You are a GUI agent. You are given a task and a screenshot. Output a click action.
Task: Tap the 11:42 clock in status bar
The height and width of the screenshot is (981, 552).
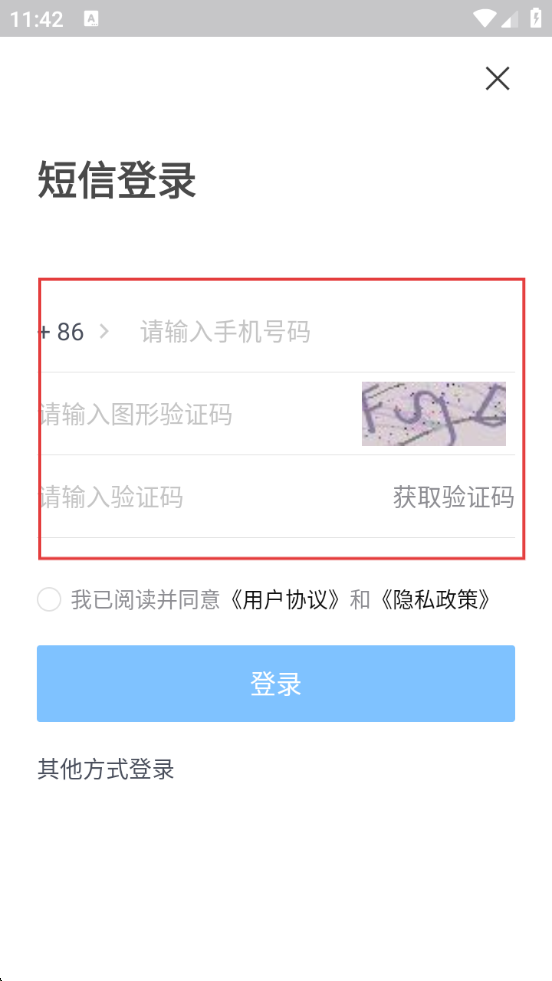tap(36, 19)
